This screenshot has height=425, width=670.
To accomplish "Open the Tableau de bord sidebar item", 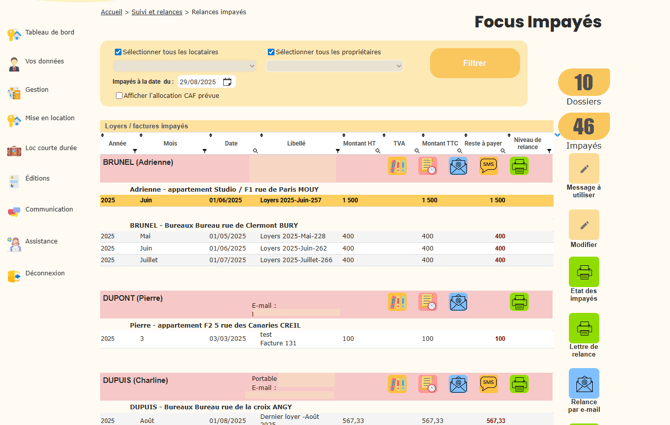I will click(x=49, y=33).
